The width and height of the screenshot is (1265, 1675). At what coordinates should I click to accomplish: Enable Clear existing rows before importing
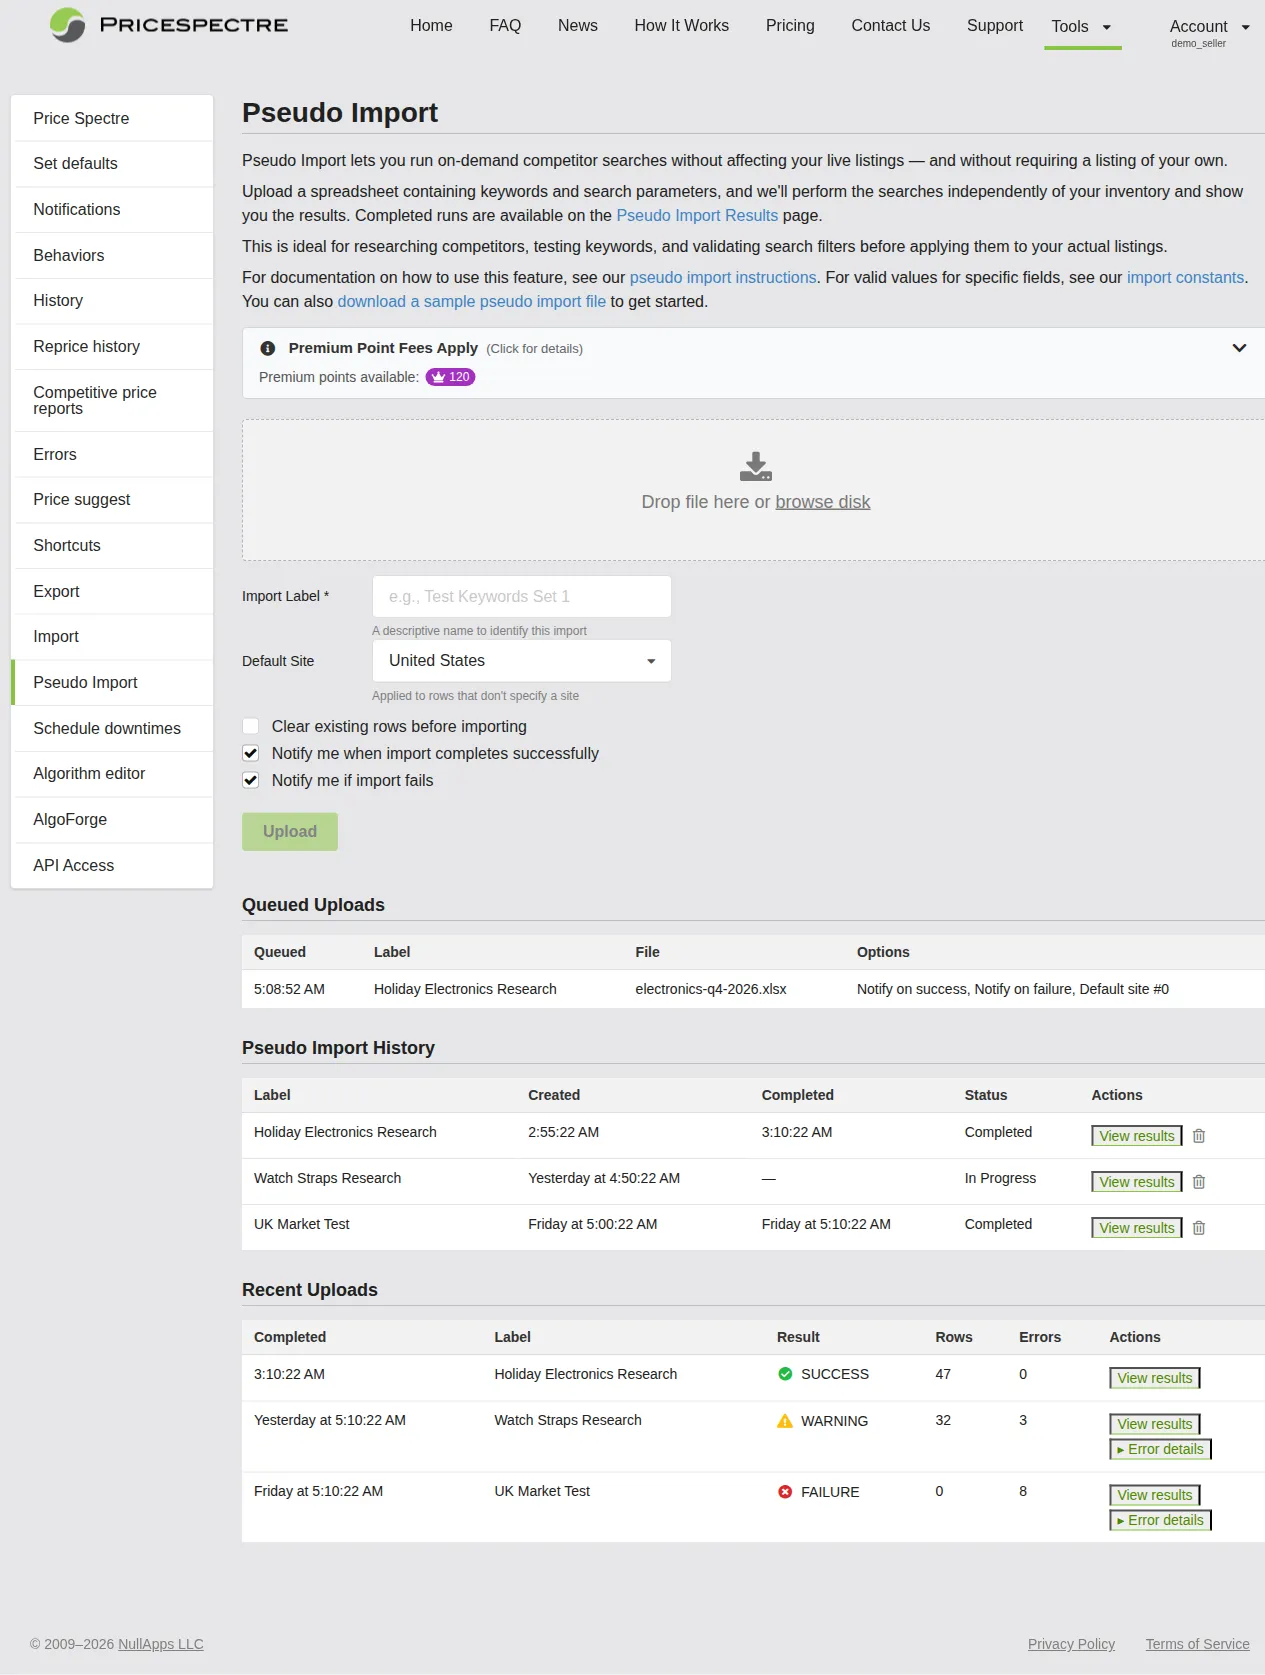coord(251,727)
